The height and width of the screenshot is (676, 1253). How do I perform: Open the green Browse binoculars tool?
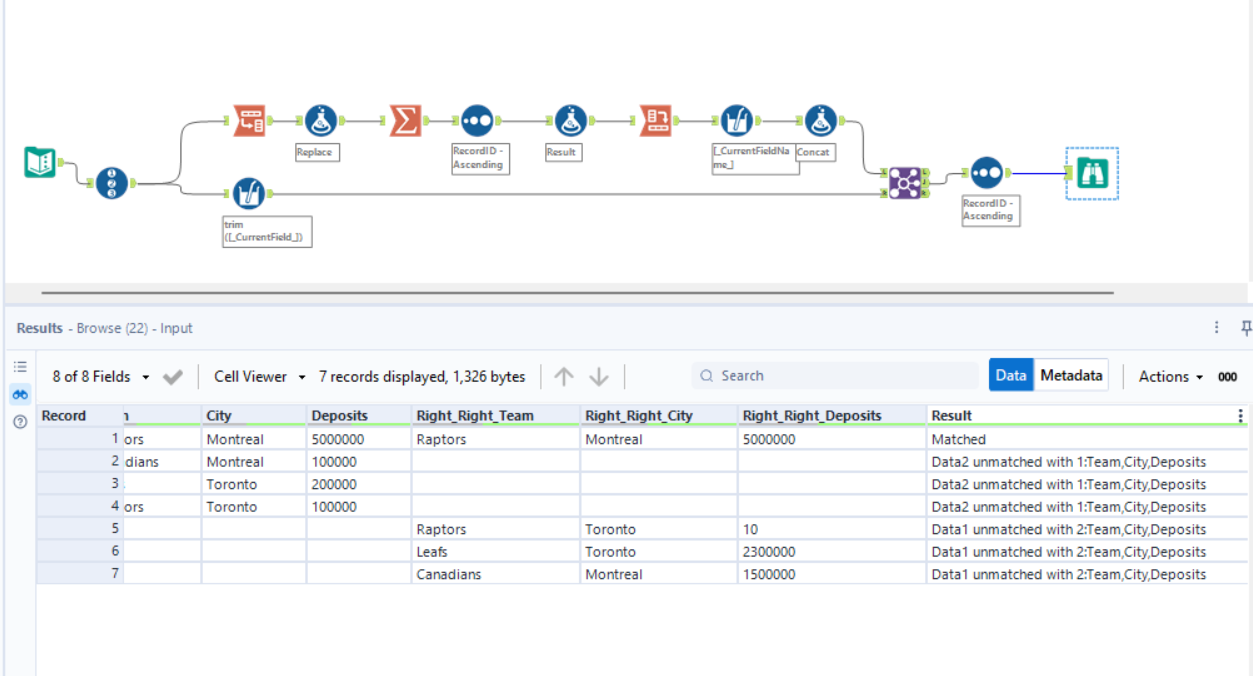pyautogui.click(x=1091, y=172)
